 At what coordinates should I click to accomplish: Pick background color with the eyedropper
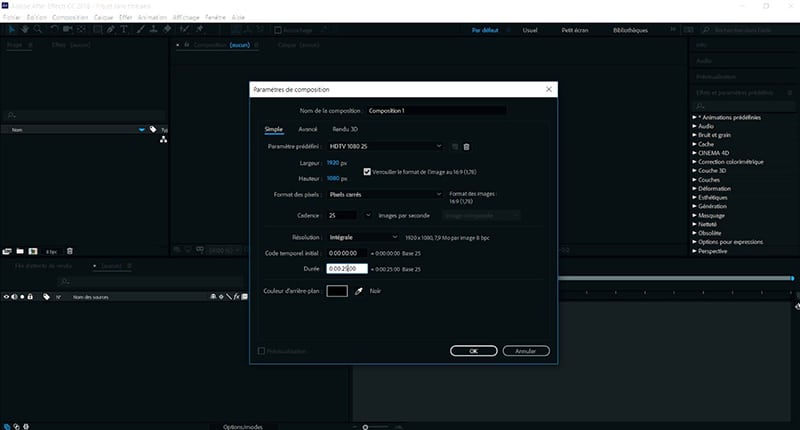(358, 291)
